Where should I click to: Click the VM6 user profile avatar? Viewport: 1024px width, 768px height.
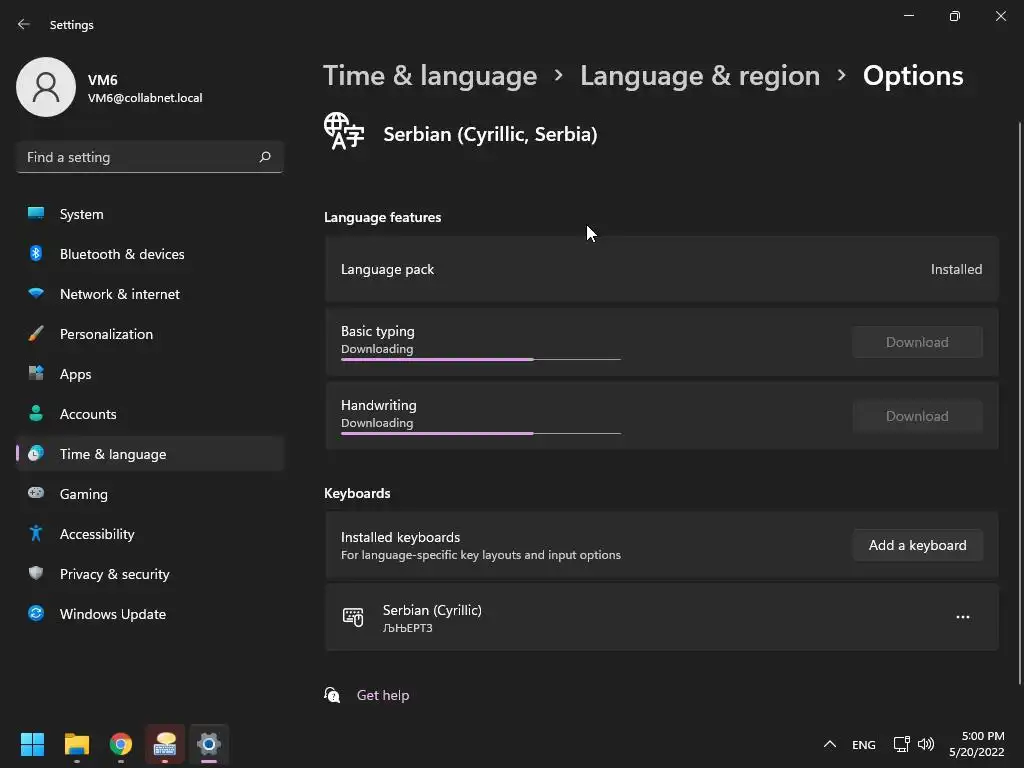point(46,87)
